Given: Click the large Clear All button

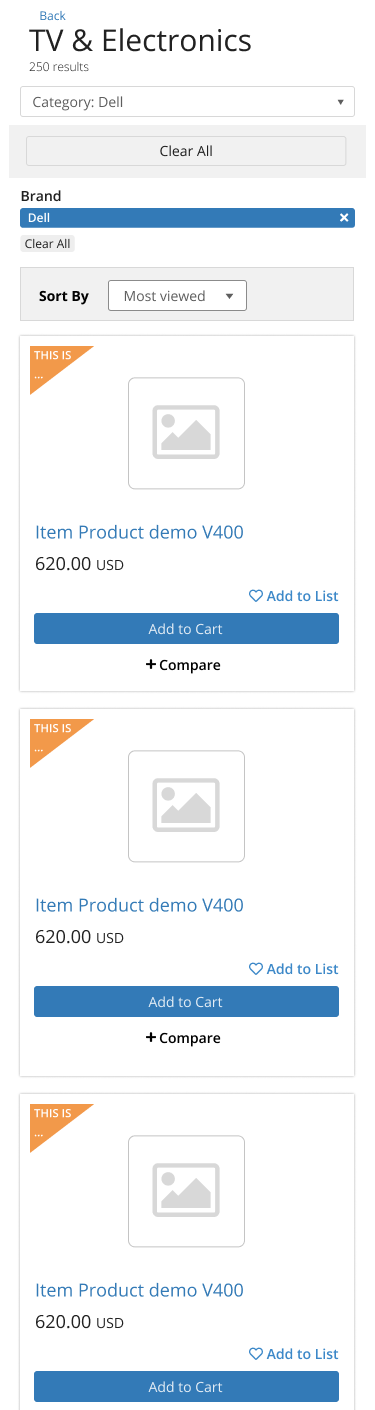Looking at the screenshot, I should (x=186, y=151).
